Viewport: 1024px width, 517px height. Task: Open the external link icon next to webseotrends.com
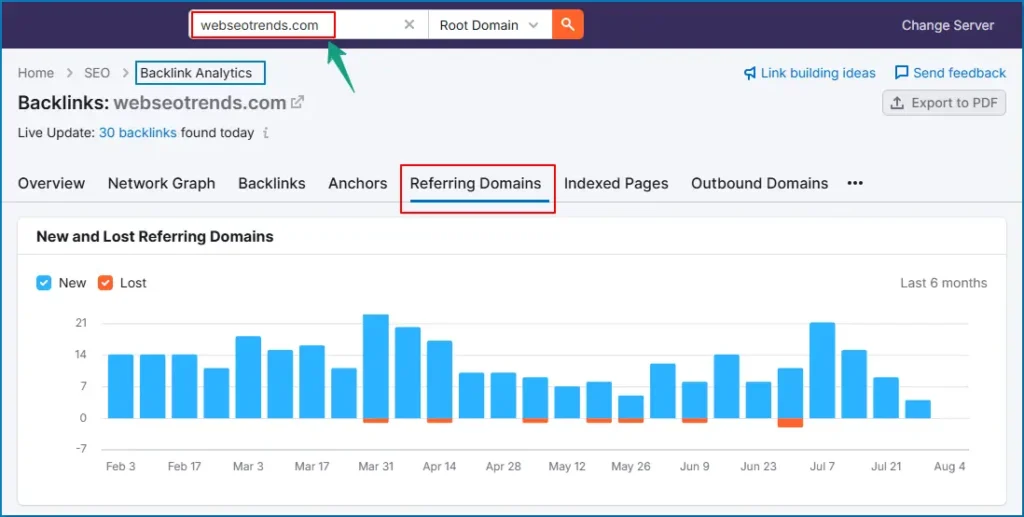click(298, 102)
